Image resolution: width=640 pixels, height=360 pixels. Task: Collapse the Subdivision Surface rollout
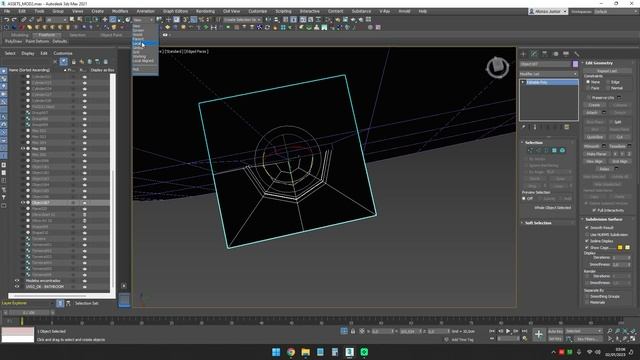(604, 219)
